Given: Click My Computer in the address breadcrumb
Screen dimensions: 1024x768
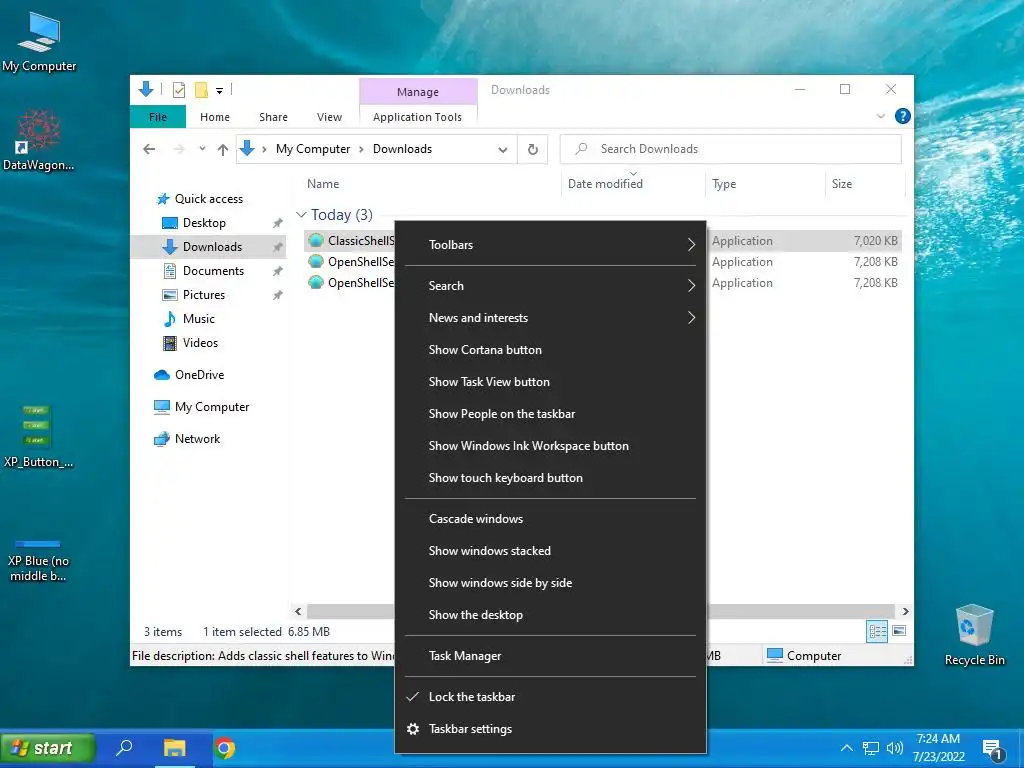Looking at the screenshot, I should click(x=313, y=149).
